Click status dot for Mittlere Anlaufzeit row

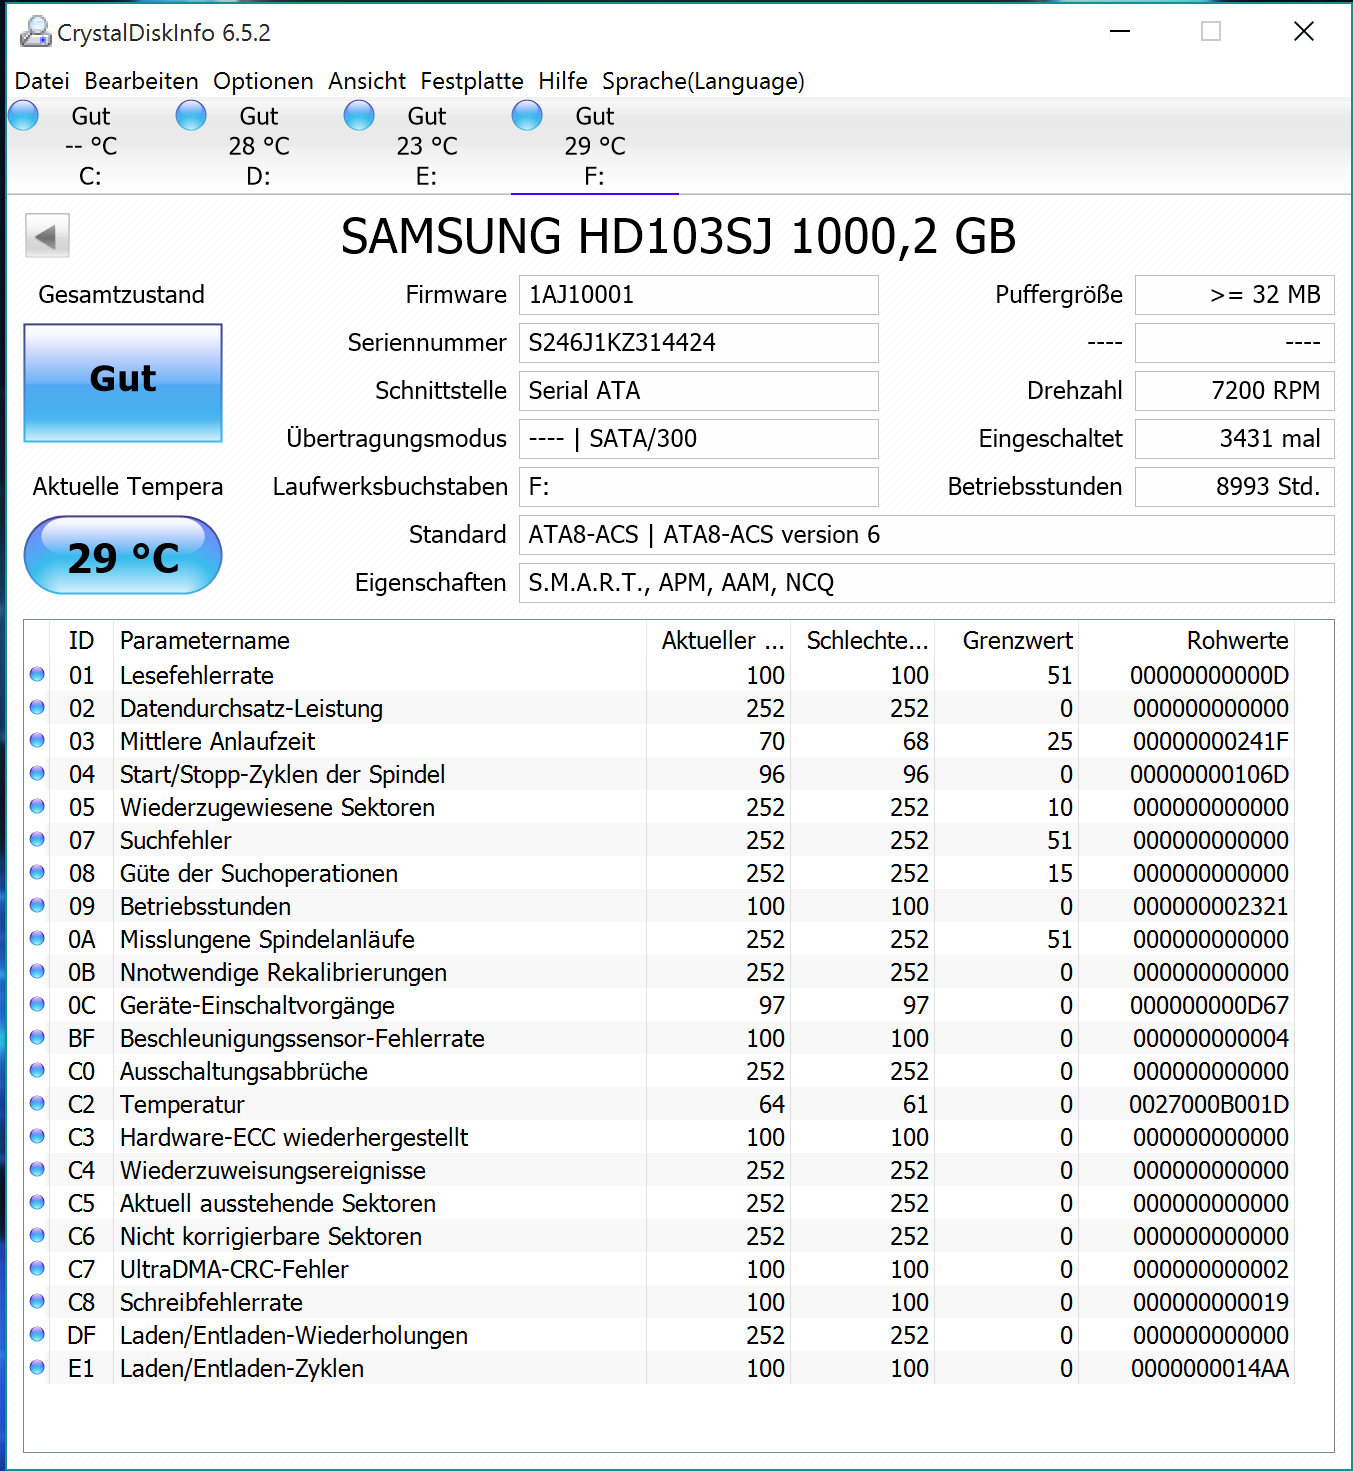point(37,740)
